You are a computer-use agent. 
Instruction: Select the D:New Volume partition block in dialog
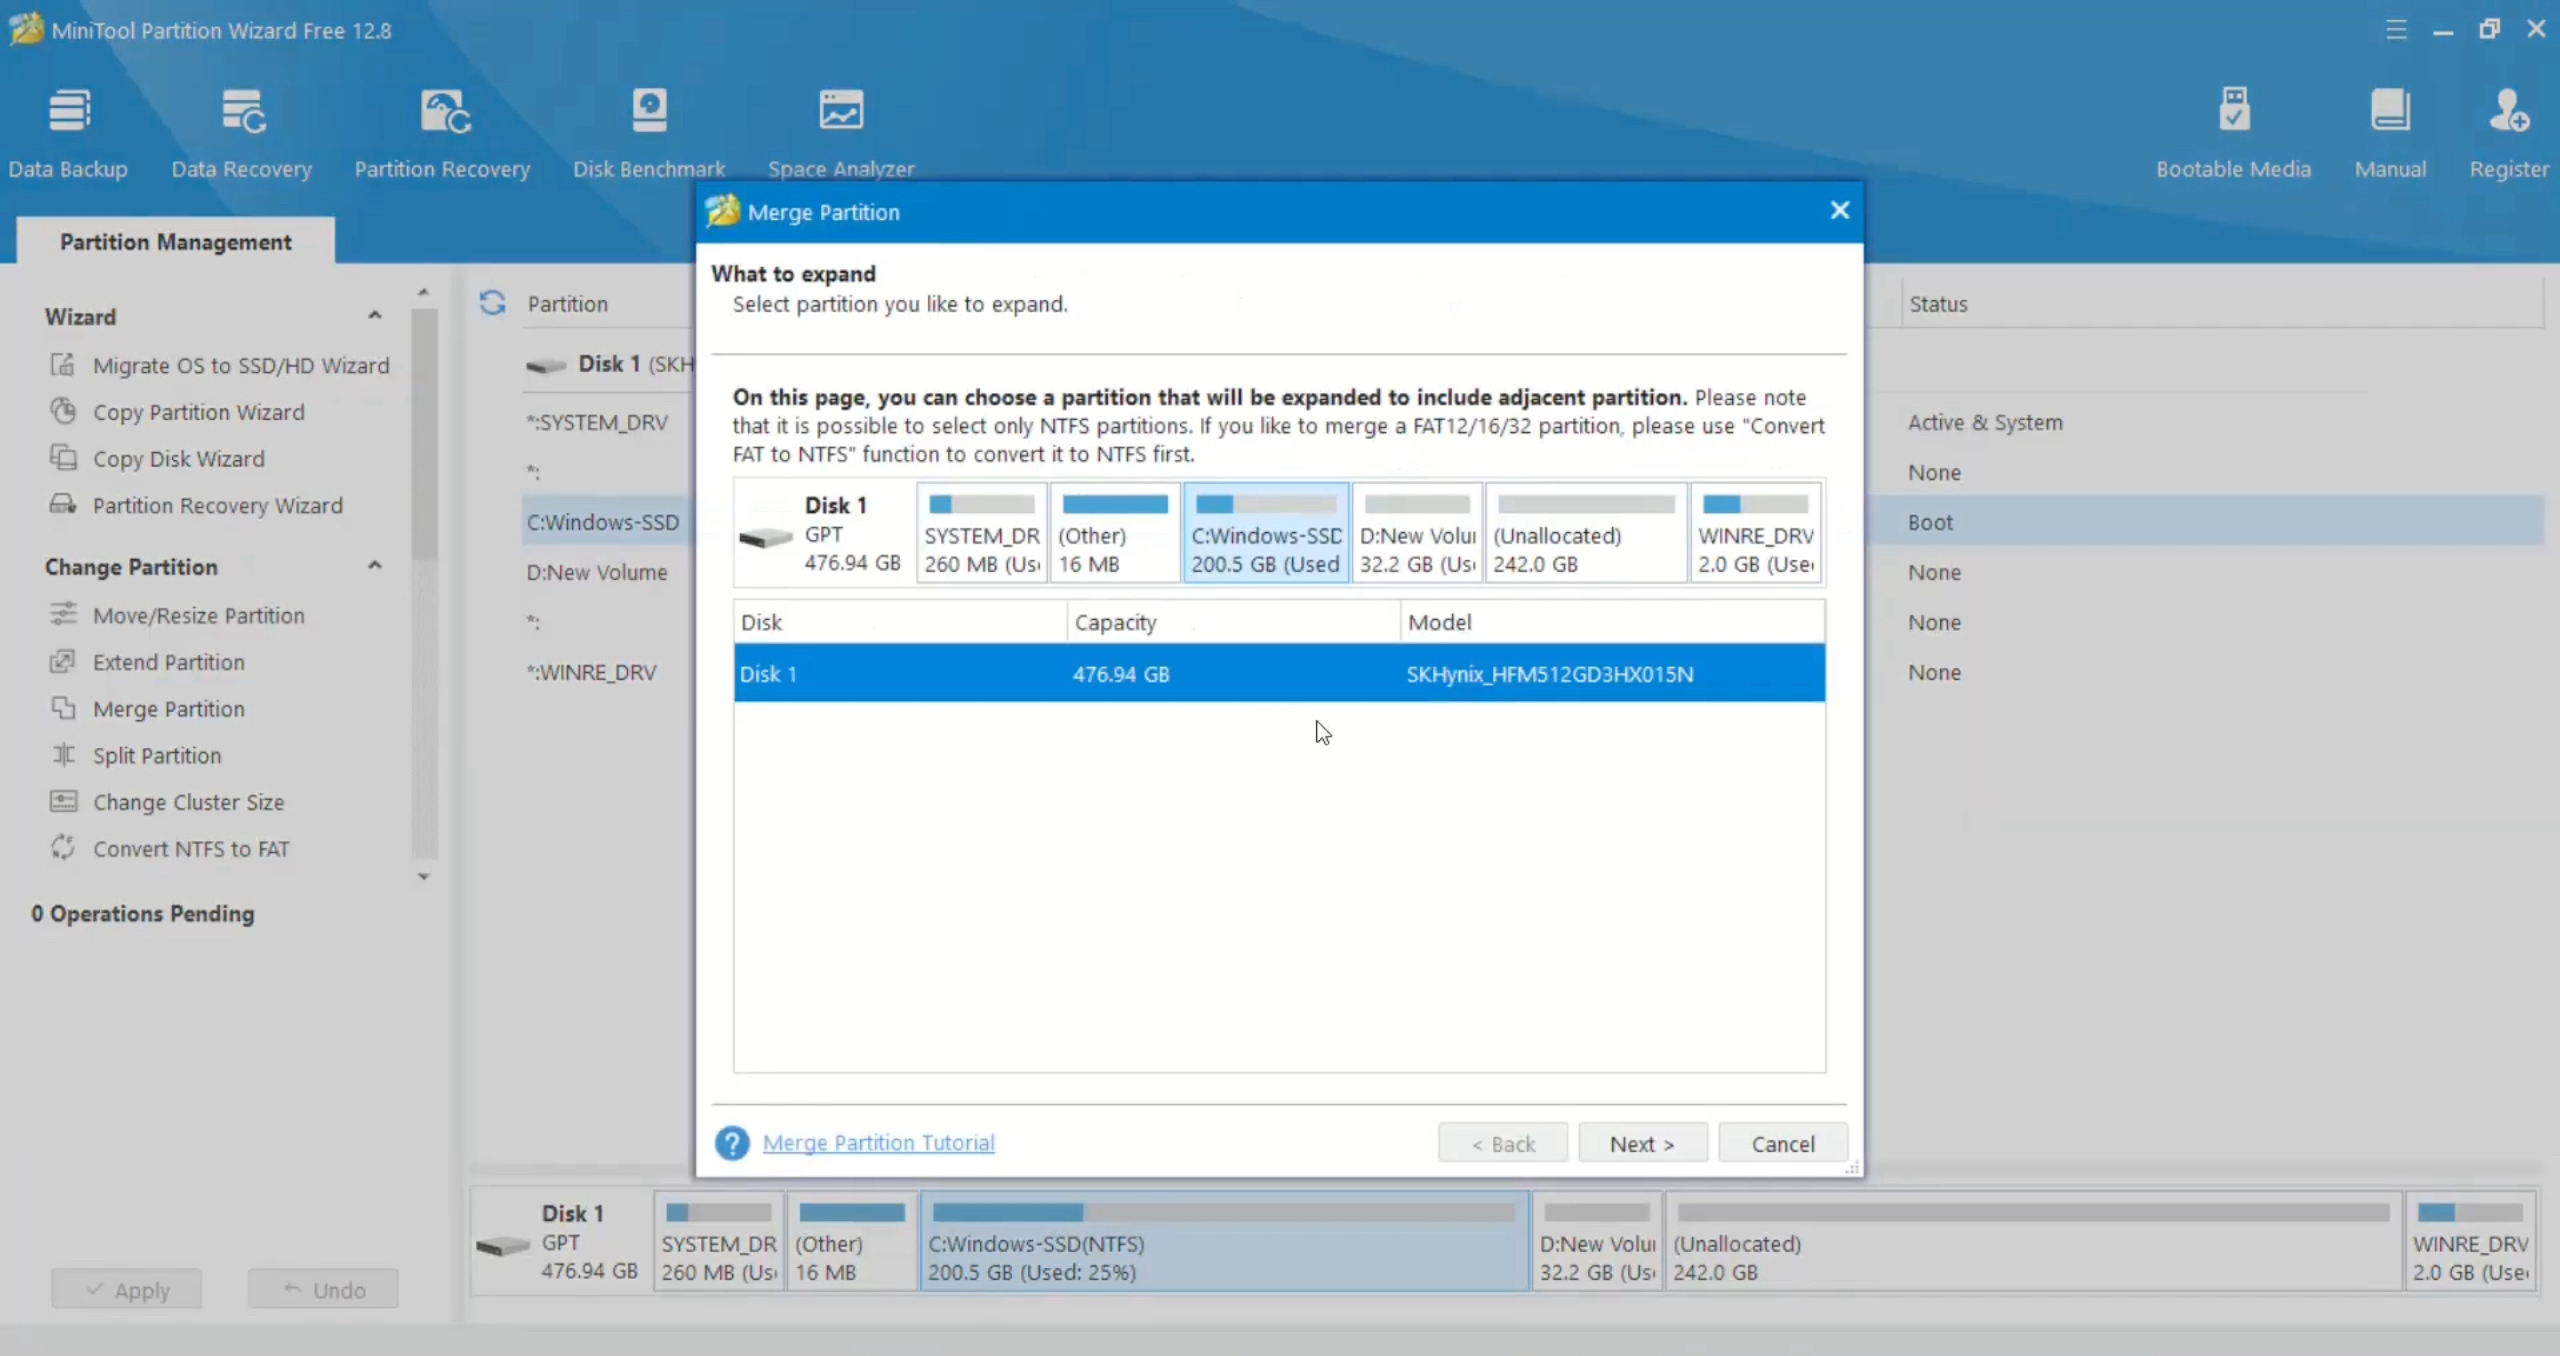(x=1417, y=533)
